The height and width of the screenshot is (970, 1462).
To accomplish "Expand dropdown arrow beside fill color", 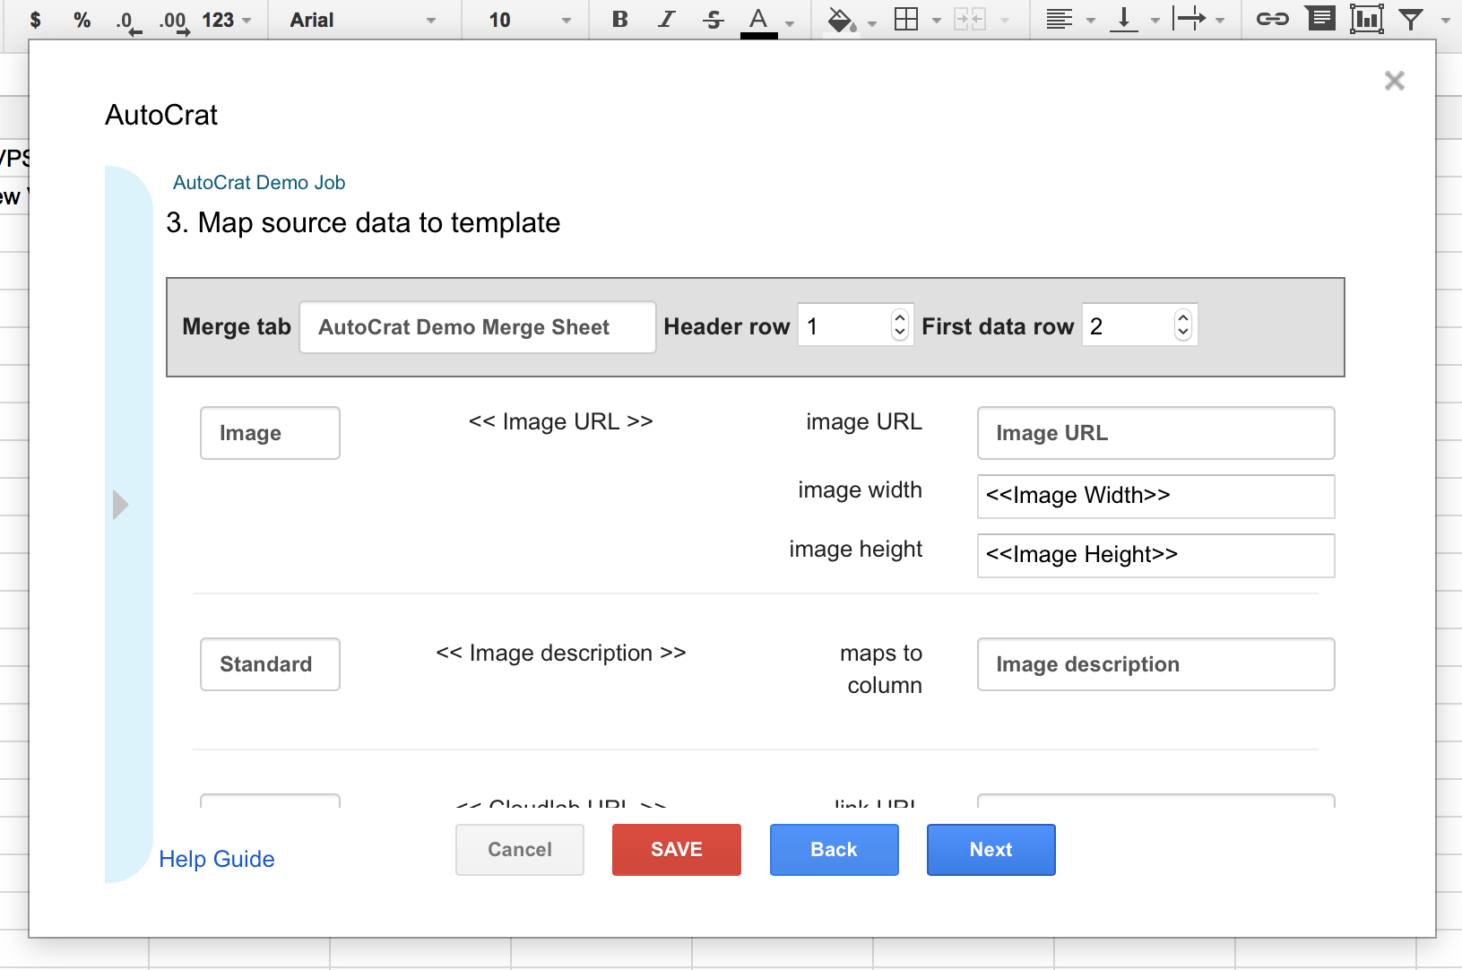I will click(x=872, y=21).
